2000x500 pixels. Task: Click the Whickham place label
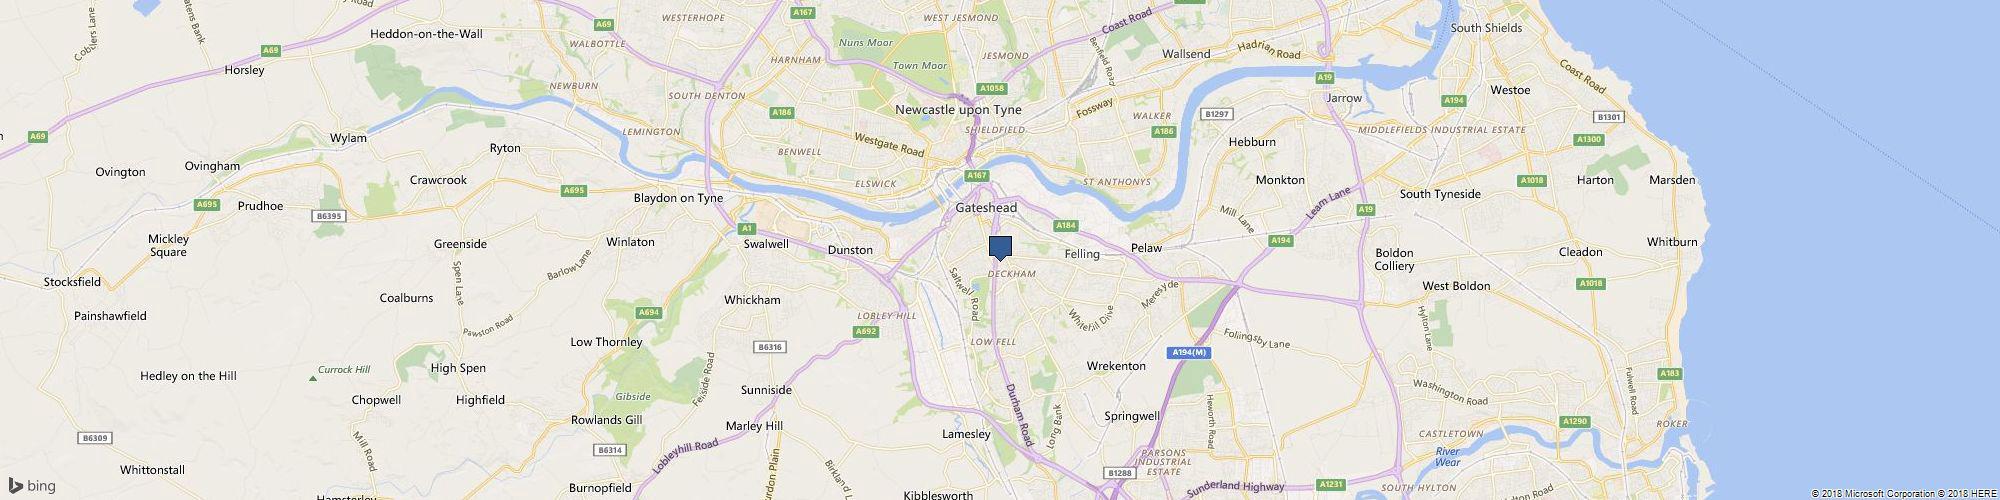(752, 300)
